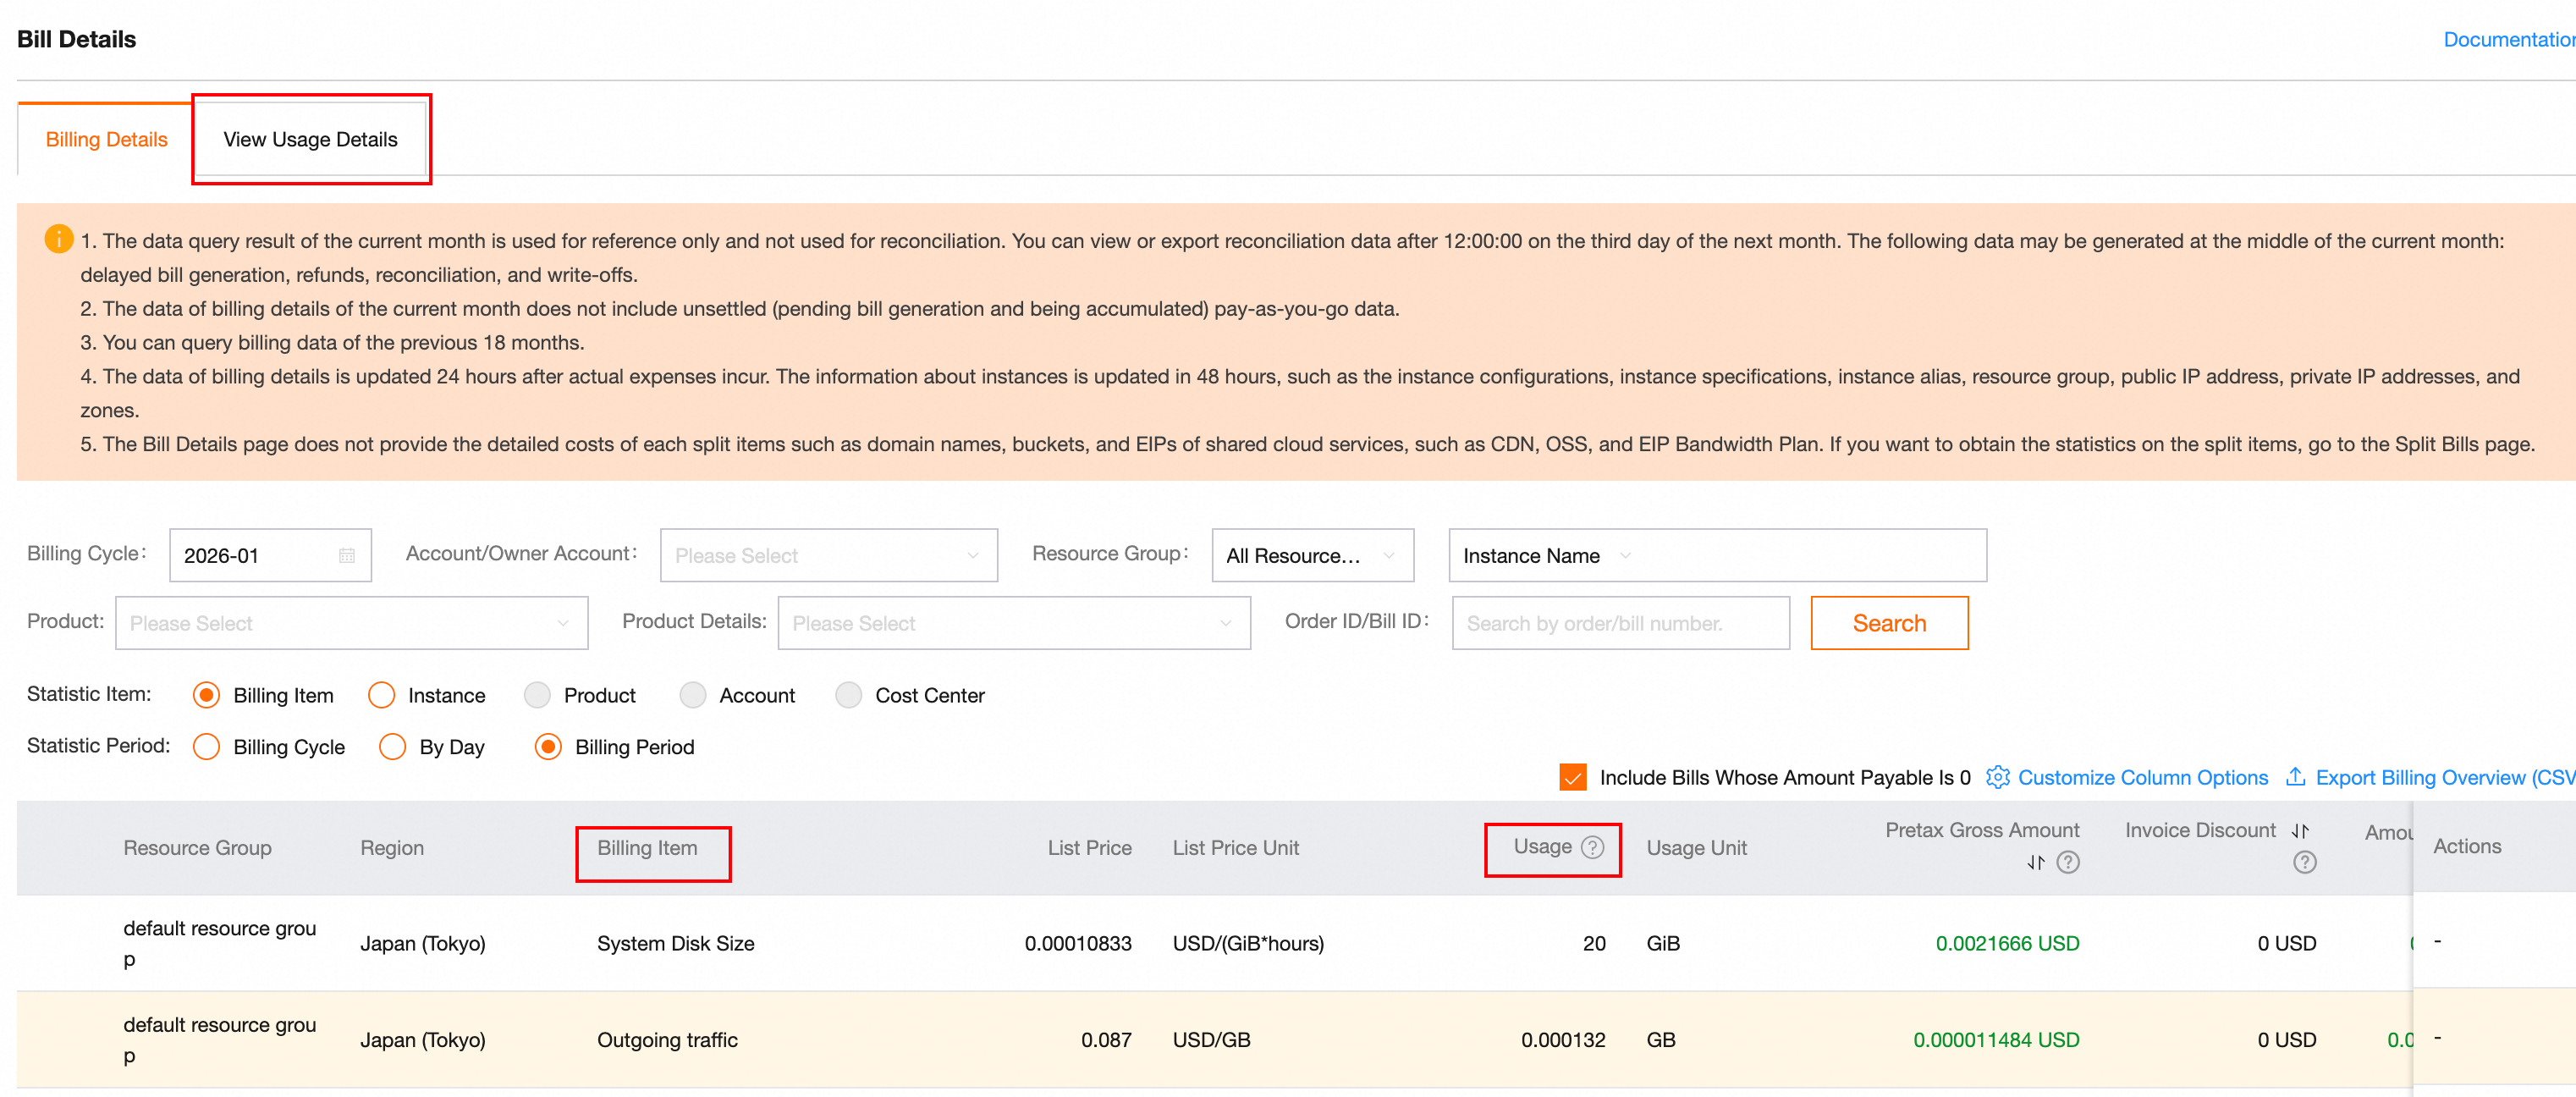Select the By Day statistic period
This screenshot has width=2576, height=1097.
[x=393, y=747]
